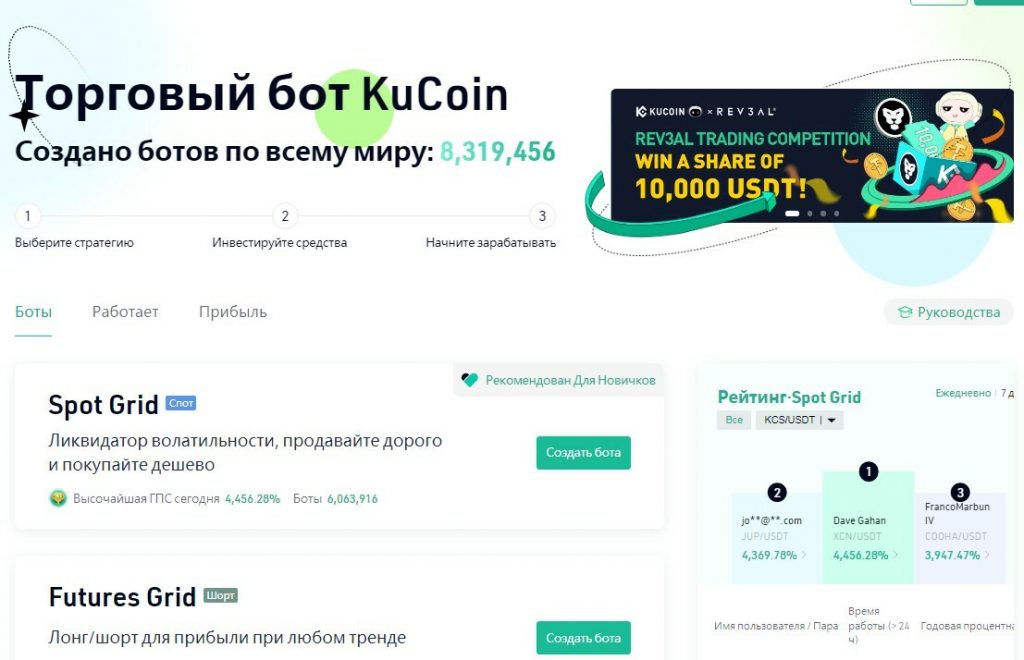Click the heart icon on recommended badge
1024x660 pixels.
[x=470, y=380]
